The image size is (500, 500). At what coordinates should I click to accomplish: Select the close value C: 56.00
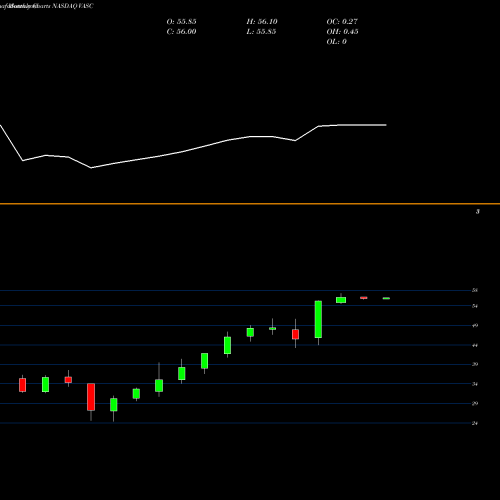[x=181, y=32]
